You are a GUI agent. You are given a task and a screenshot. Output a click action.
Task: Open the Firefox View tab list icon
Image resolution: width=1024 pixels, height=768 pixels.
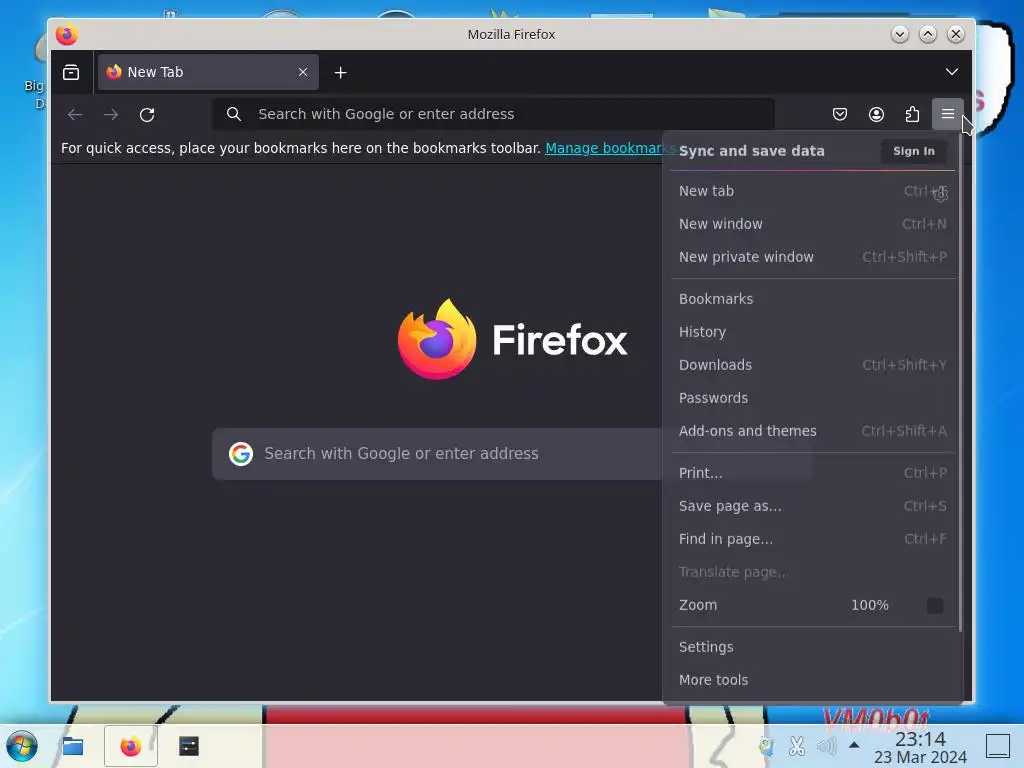click(x=71, y=72)
